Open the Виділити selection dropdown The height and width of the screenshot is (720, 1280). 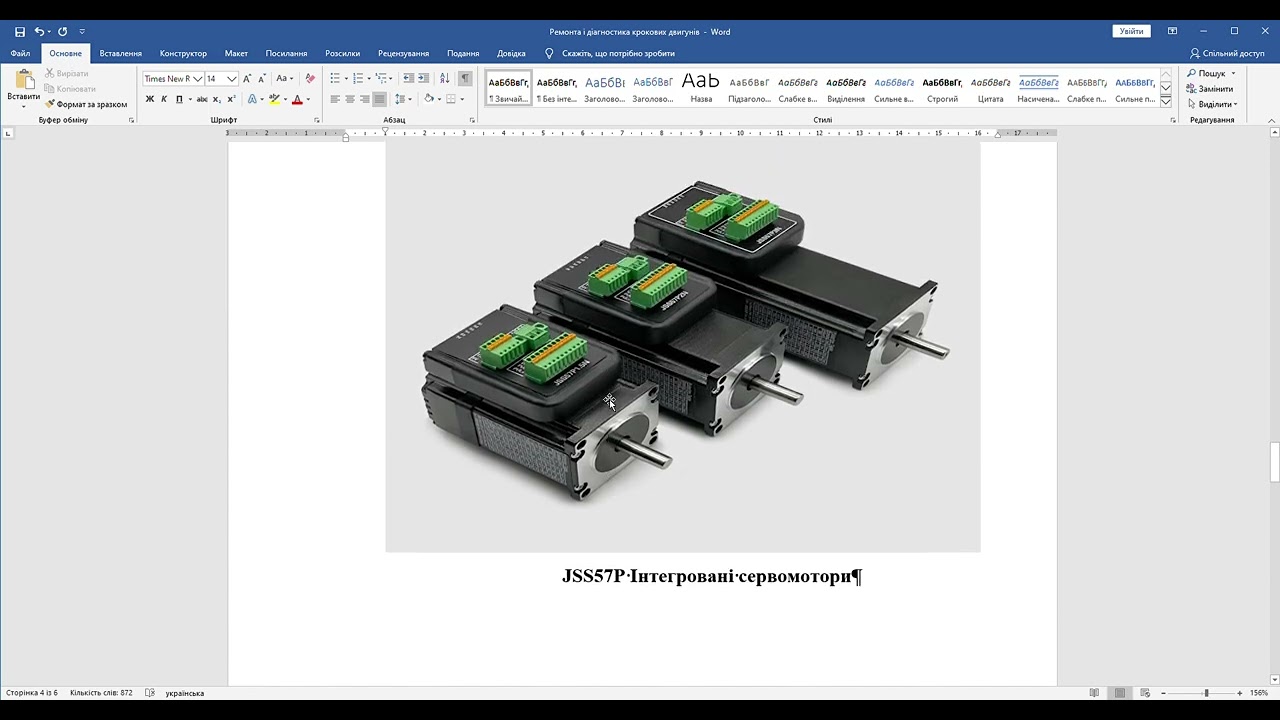click(x=1212, y=104)
